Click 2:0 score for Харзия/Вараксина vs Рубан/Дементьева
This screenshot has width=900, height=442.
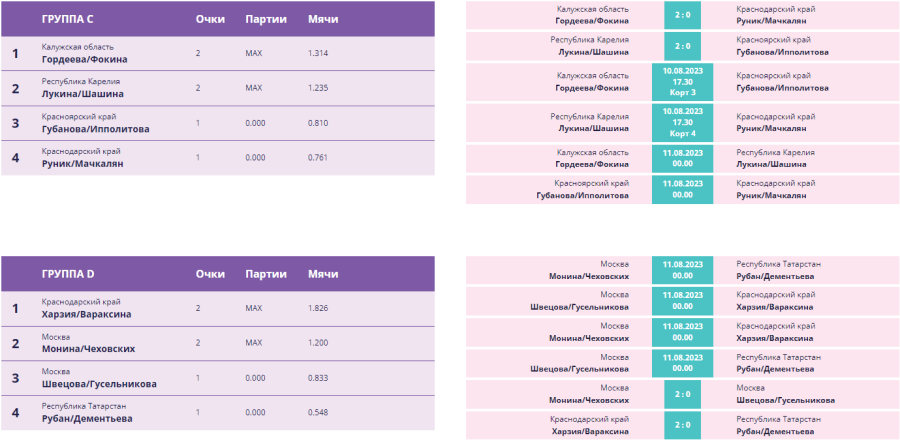click(x=682, y=425)
